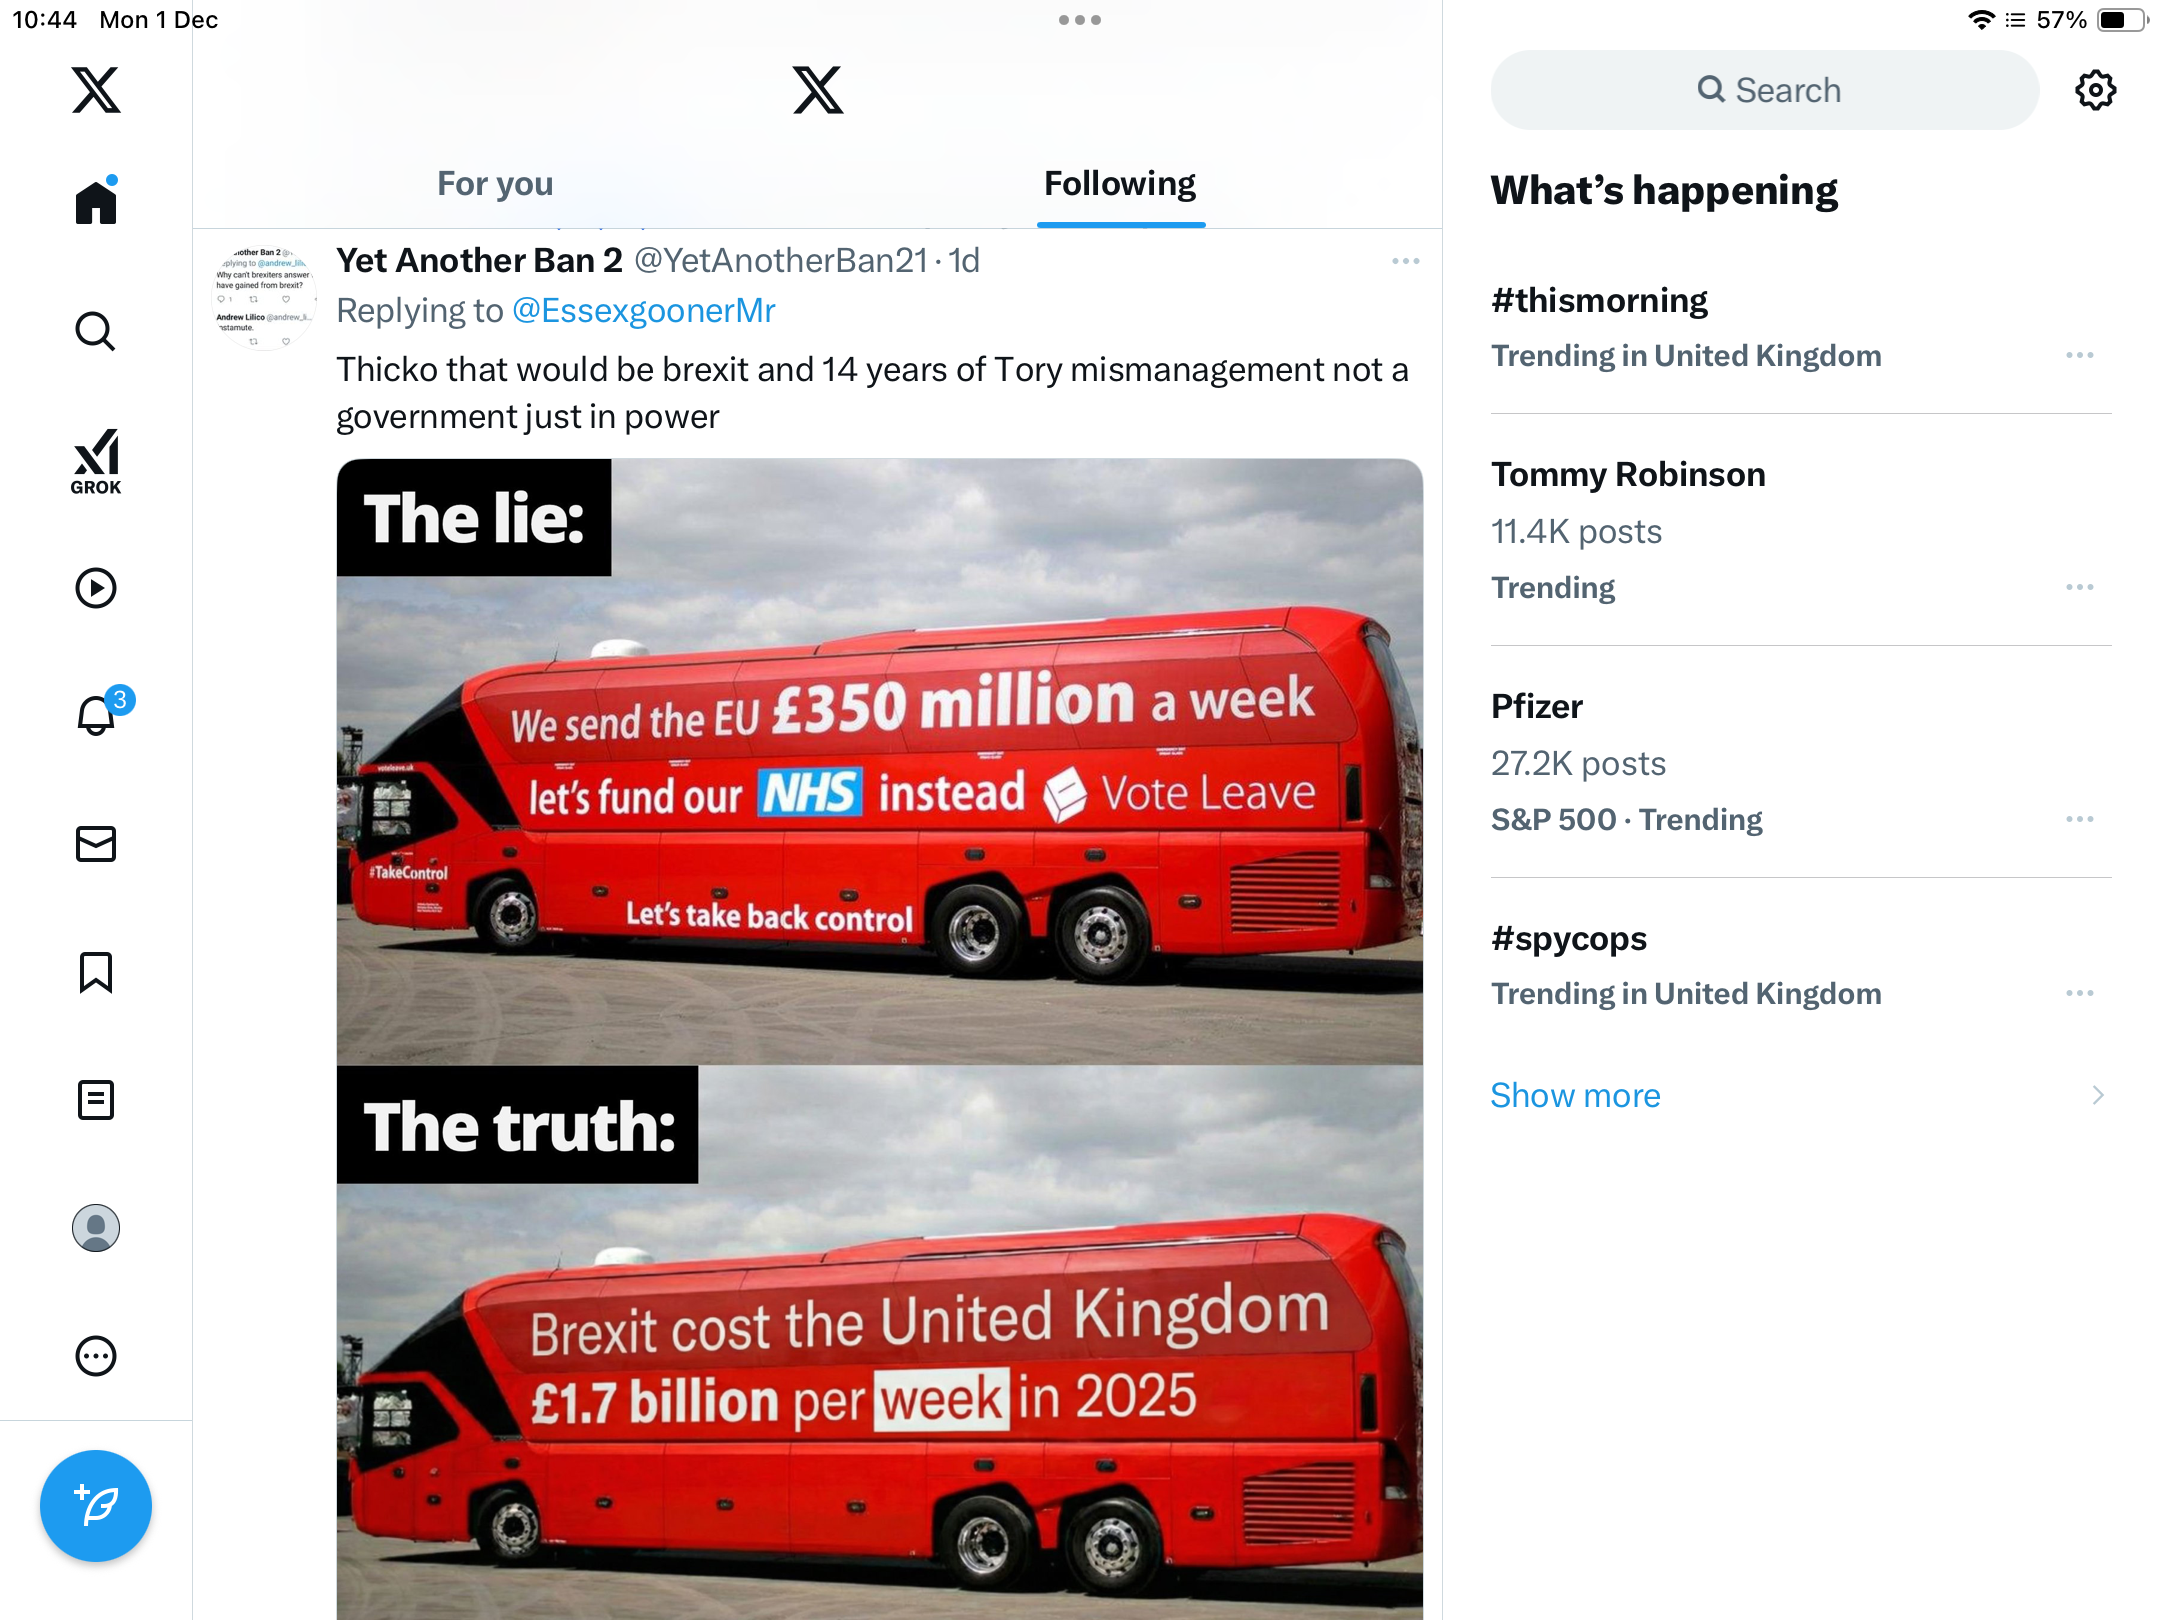The height and width of the screenshot is (1620, 2160).
Task: Switch to the For you tab
Action: [x=495, y=184]
